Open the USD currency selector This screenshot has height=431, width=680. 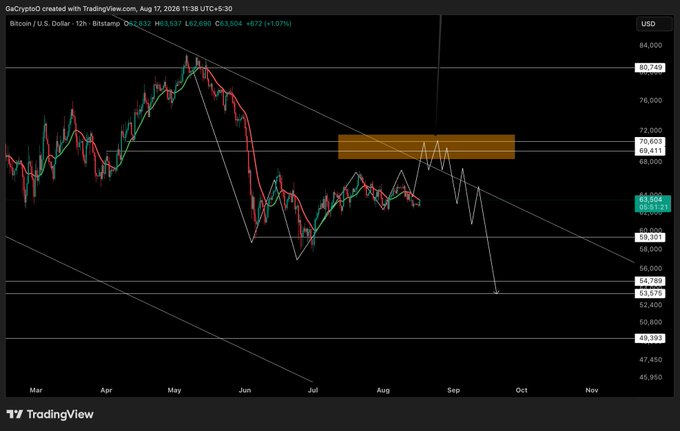pos(654,24)
